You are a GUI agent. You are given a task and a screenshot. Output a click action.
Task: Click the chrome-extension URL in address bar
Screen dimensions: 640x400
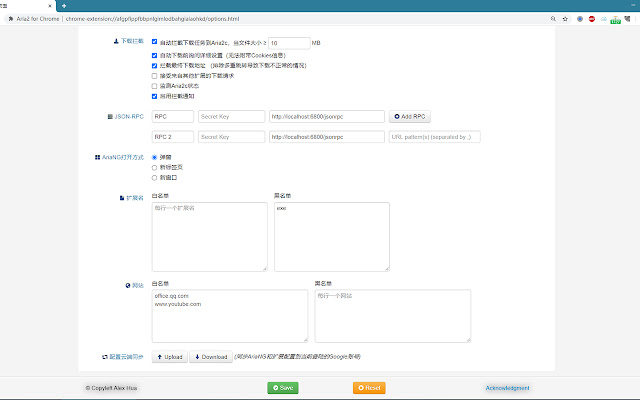tap(152, 19)
